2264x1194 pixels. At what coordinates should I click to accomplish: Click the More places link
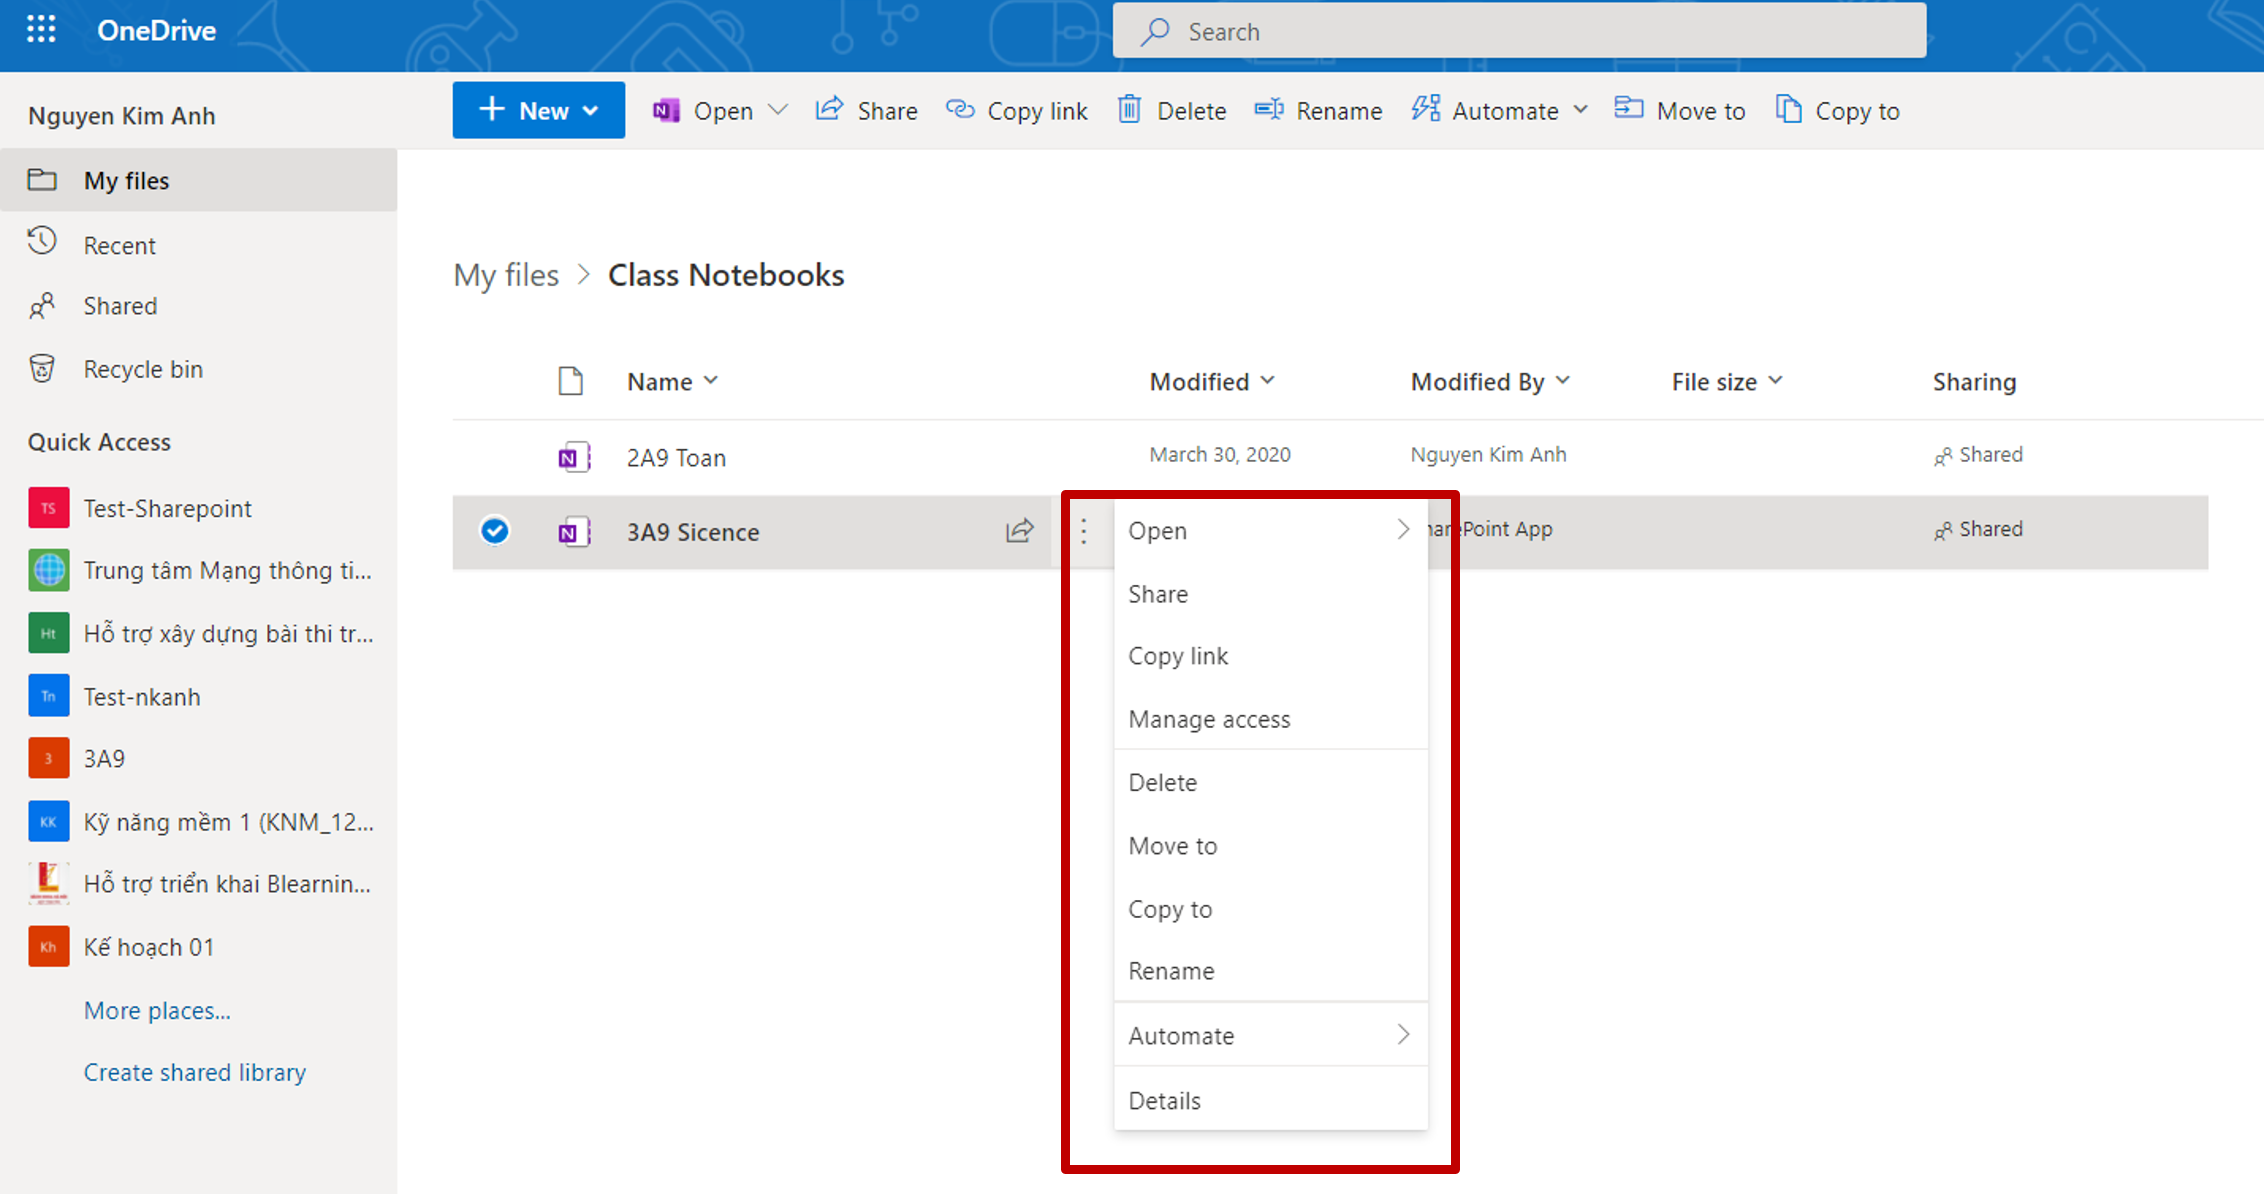pos(157,1010)
